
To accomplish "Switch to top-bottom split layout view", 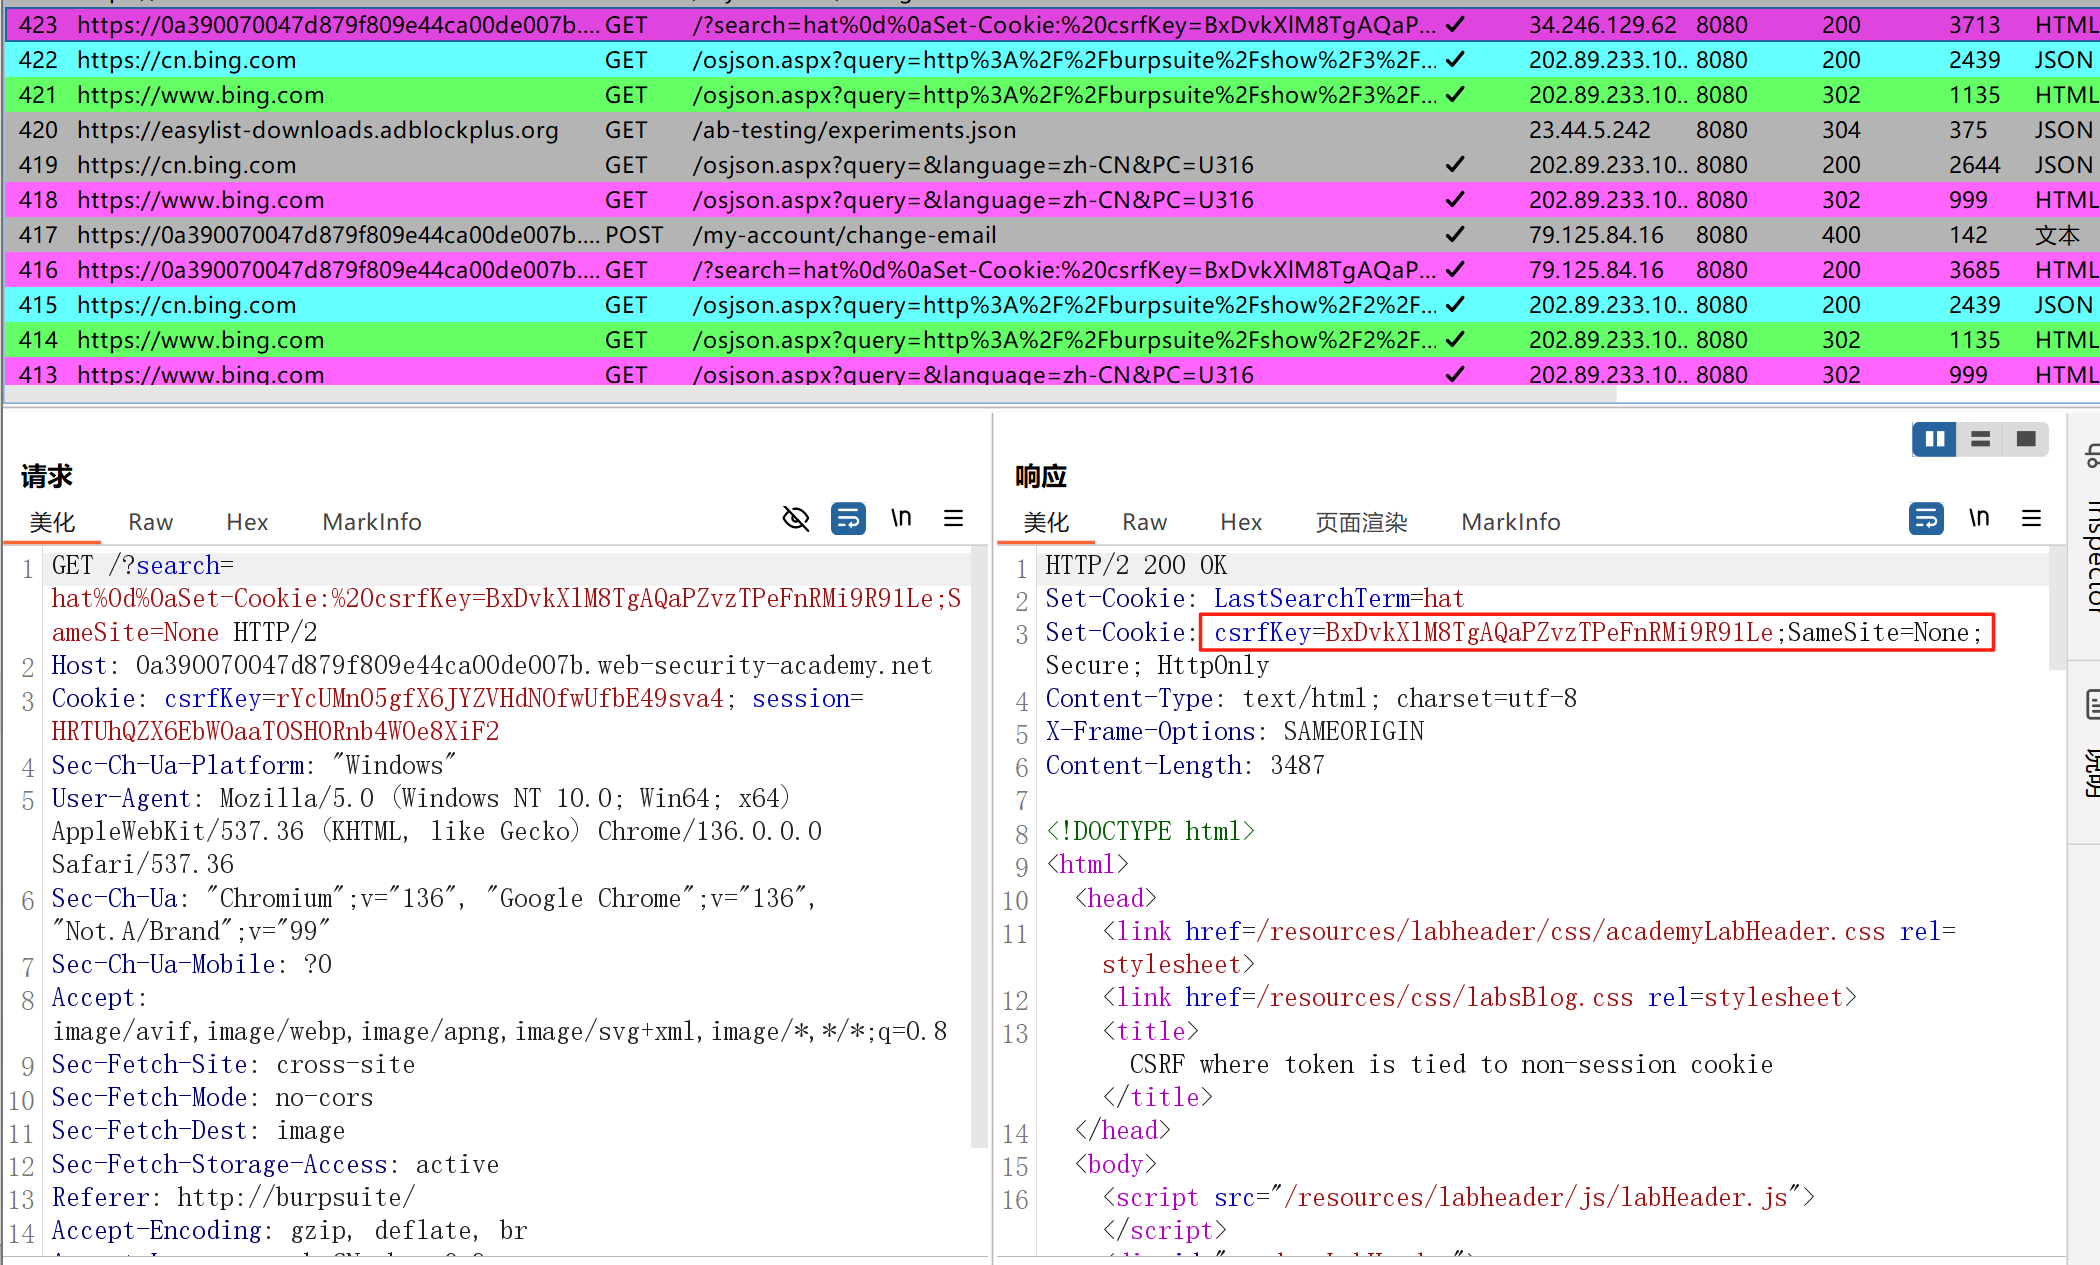I will click(1980, 439).
